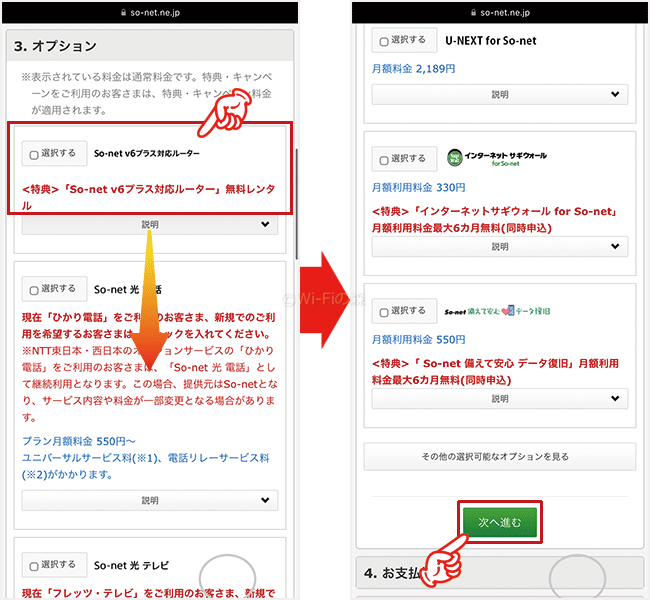
Task: Select the インターネット サギウォール checkbox
Action: click(x=384, y=160)
